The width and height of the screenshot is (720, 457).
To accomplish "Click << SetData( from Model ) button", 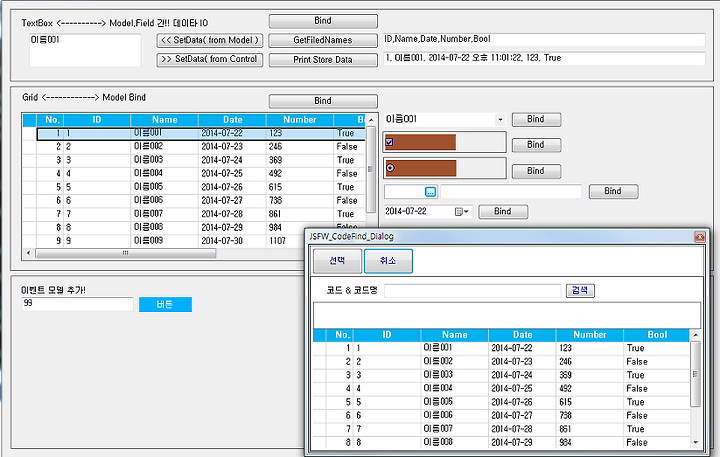I will click(x=210, y=40).
